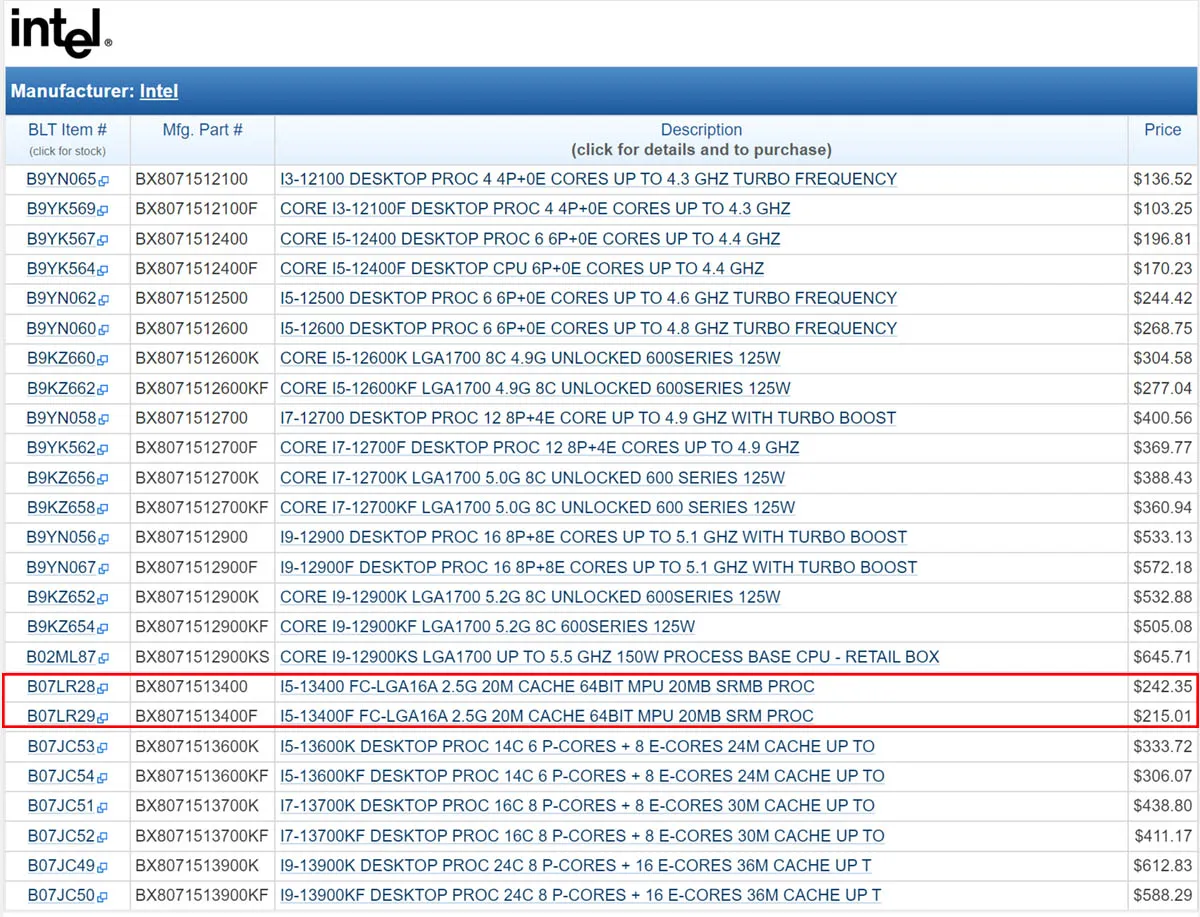The width and height of the screenshot is (1200, 917).
Task: Open the Intel manufacturer link
Action: 159,91
